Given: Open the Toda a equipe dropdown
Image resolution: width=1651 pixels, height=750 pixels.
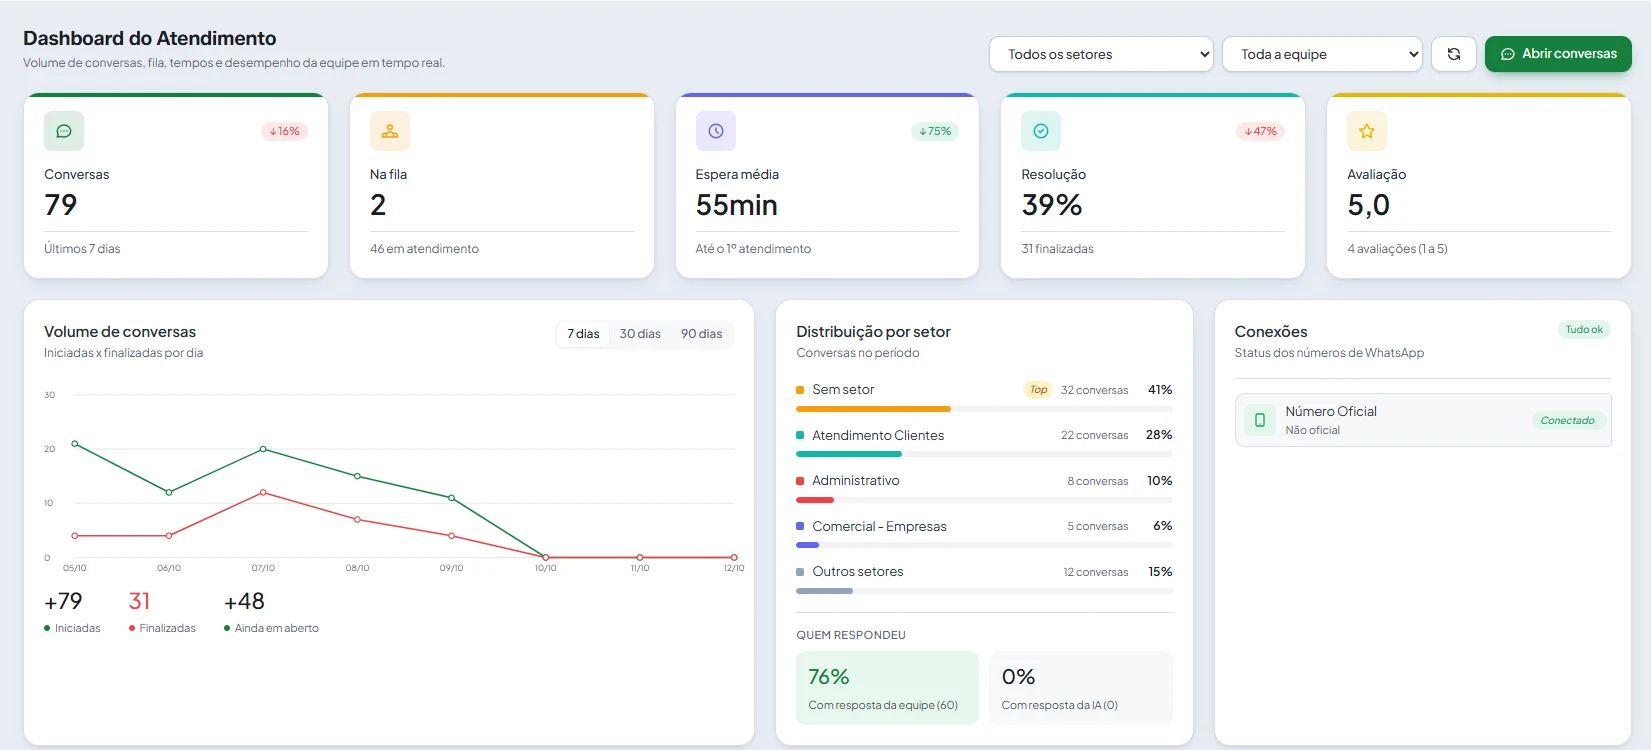Looking at the screenshot, I should [x=1322, y=54].
